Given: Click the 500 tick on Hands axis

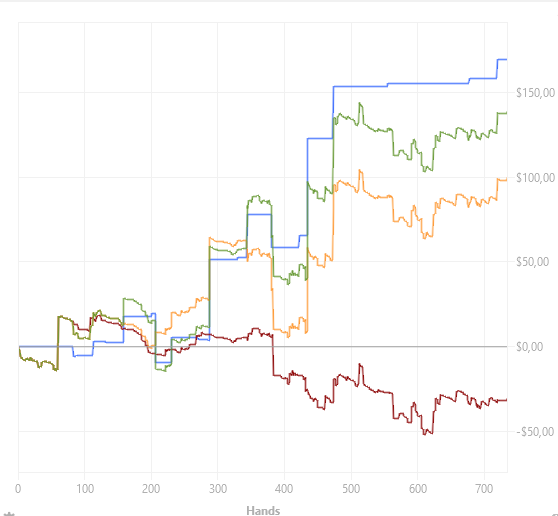Looking at the screenshot, I should [351, 489].
